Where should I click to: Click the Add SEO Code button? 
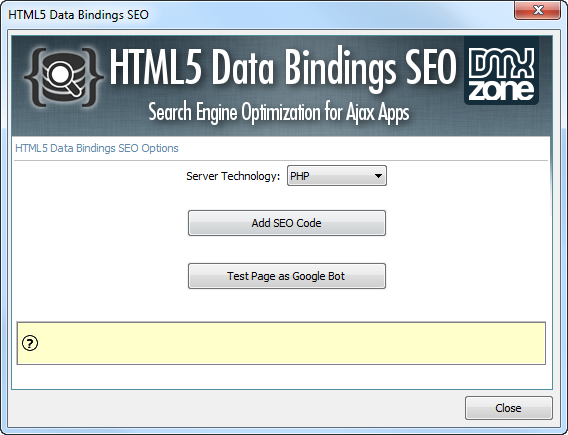coord(287,223)
